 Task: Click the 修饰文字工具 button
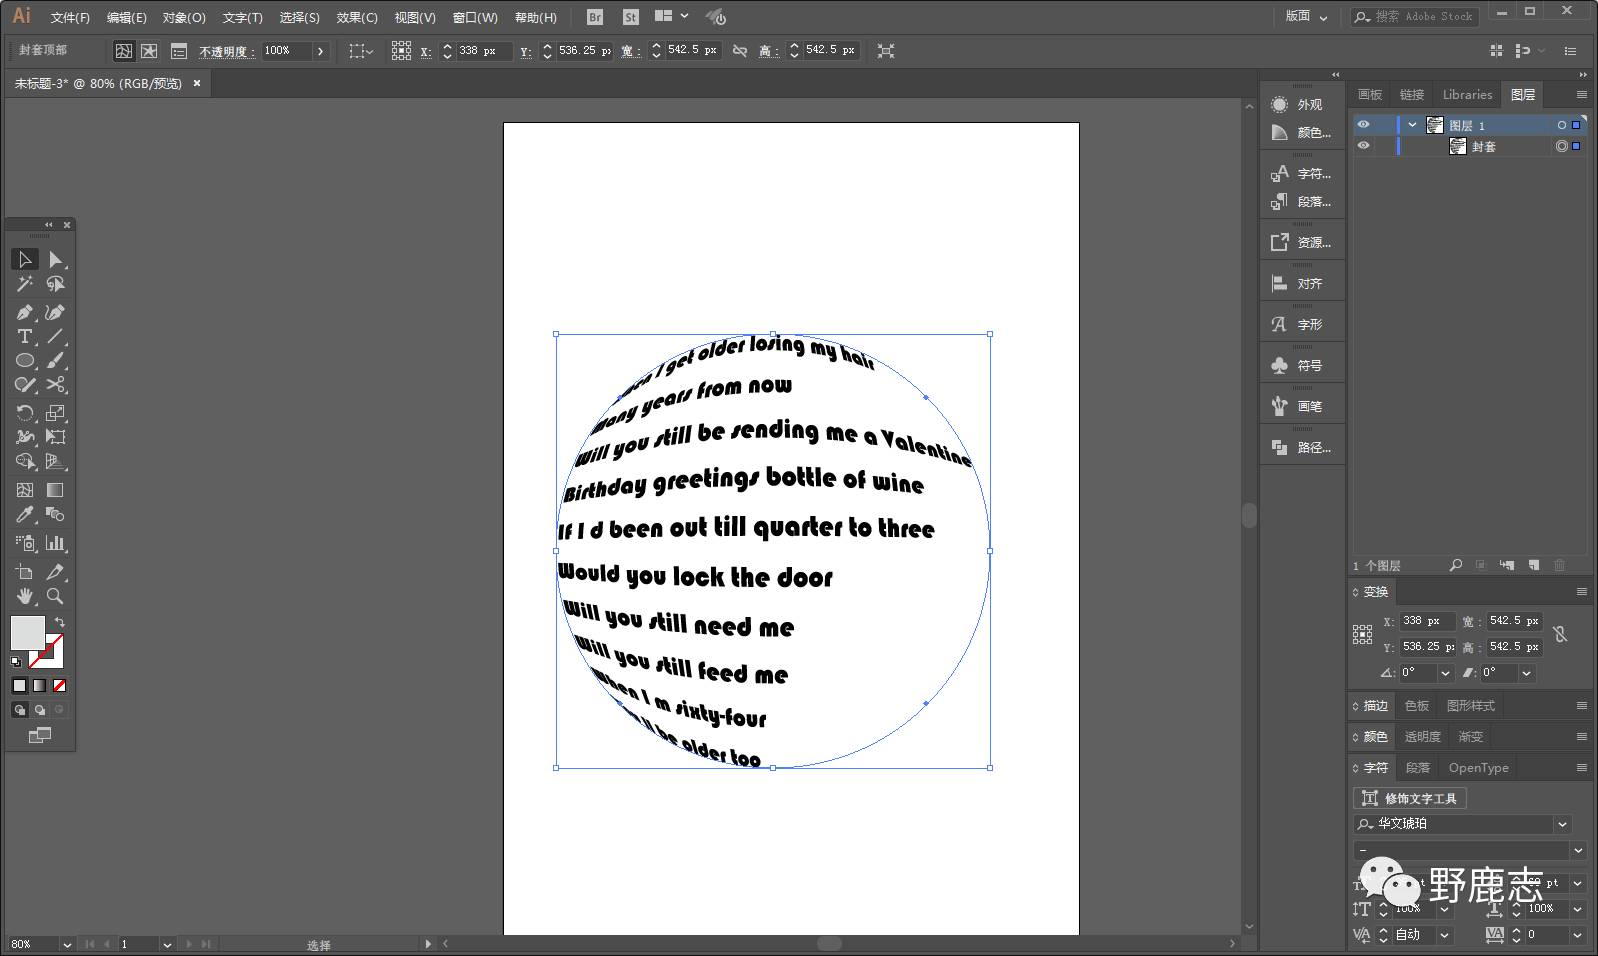click(1410, 798)
